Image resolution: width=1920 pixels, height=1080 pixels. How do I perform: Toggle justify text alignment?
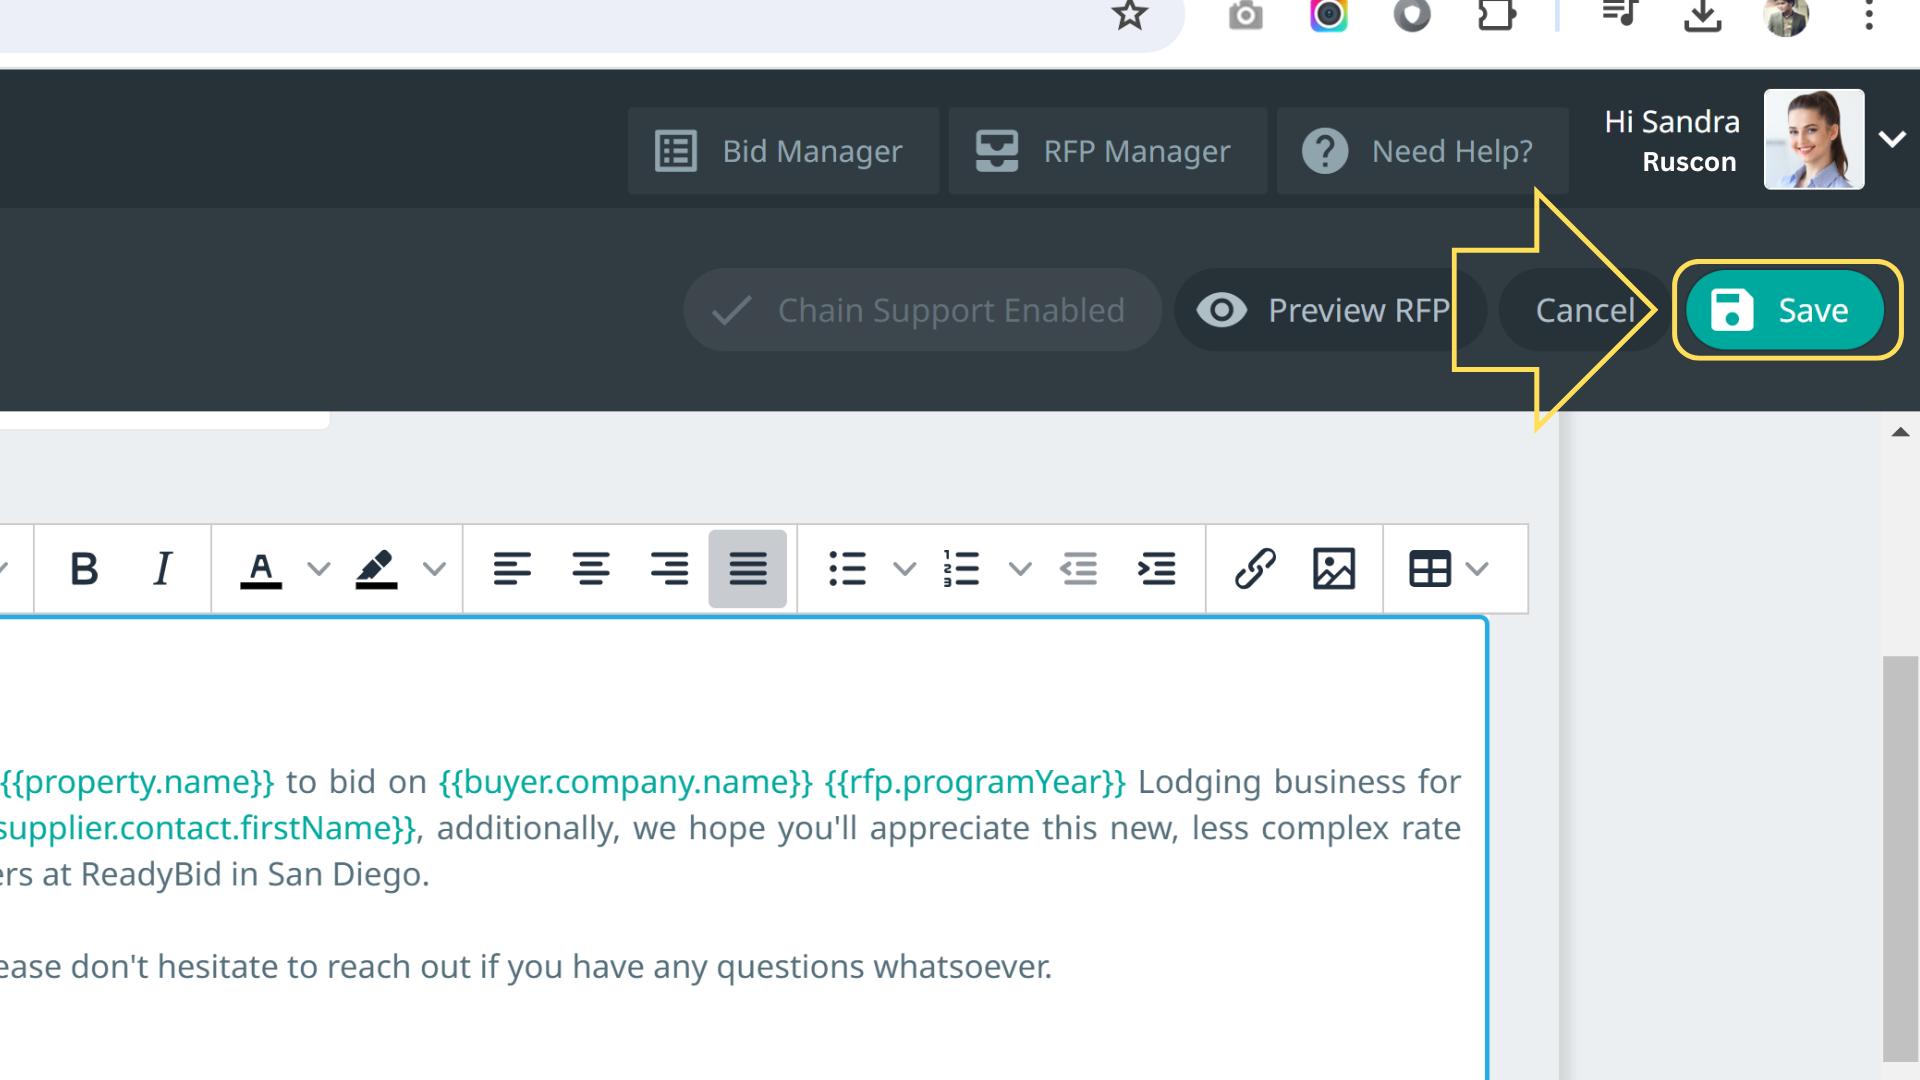[x=747, y=569]
